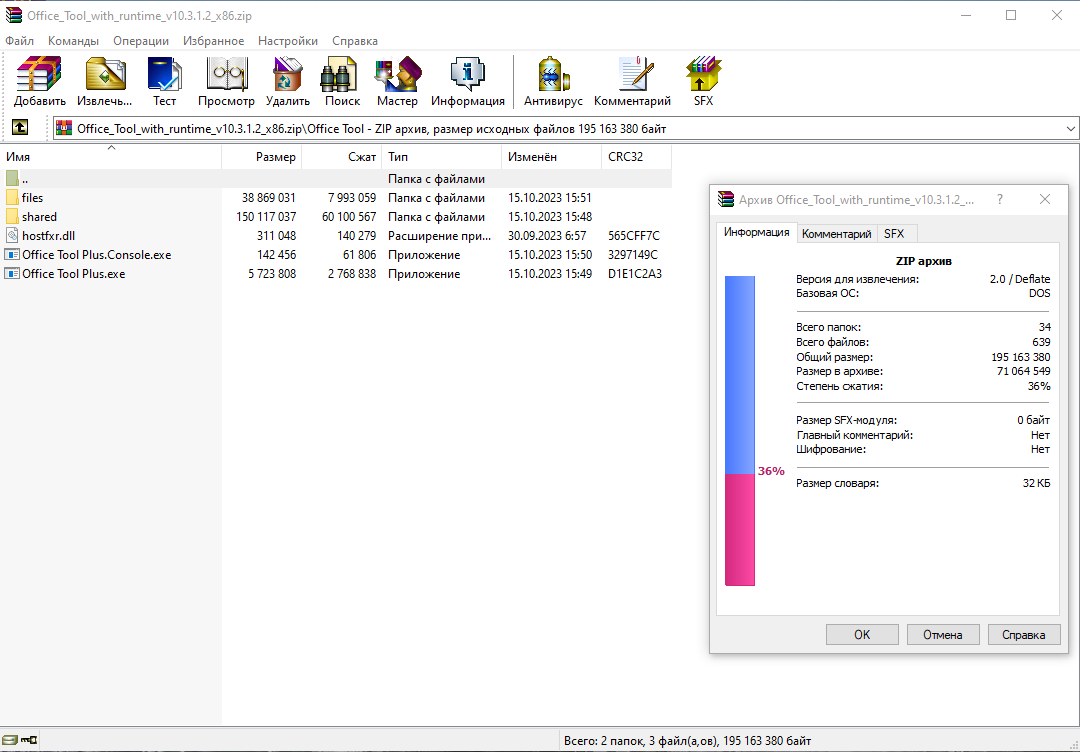
Task: Sort by the Изменён column header
Action: pyautogui.click(x=551, y=157)
